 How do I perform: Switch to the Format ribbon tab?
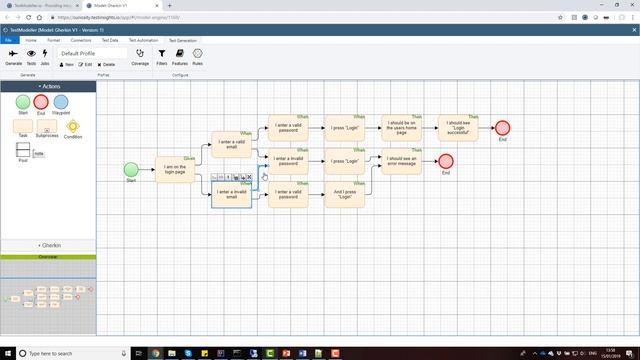(x=53, y=40)
